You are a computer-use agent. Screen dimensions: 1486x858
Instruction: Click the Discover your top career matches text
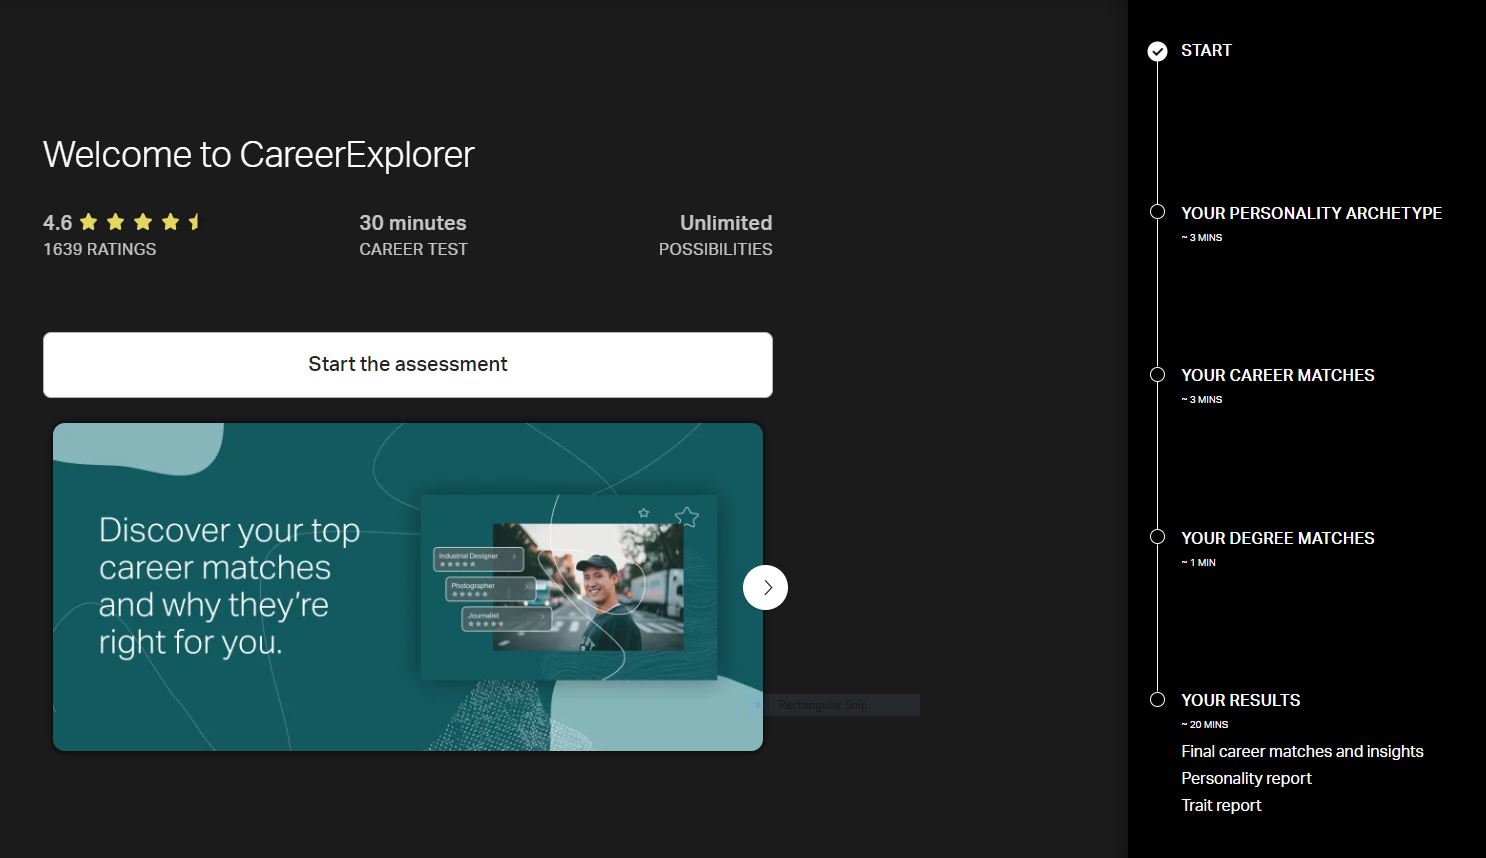(229, 586)
